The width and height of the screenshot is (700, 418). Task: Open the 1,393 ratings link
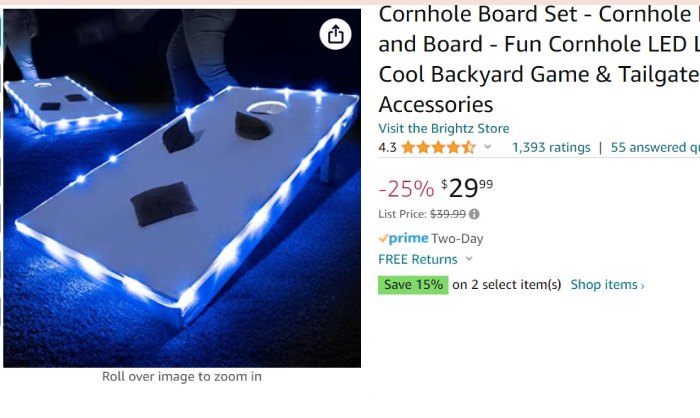(551, 147)
